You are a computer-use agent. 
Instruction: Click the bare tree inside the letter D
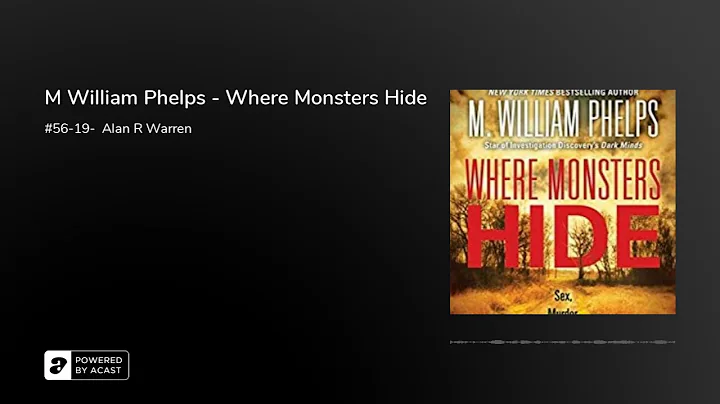(x=581, y=248)
